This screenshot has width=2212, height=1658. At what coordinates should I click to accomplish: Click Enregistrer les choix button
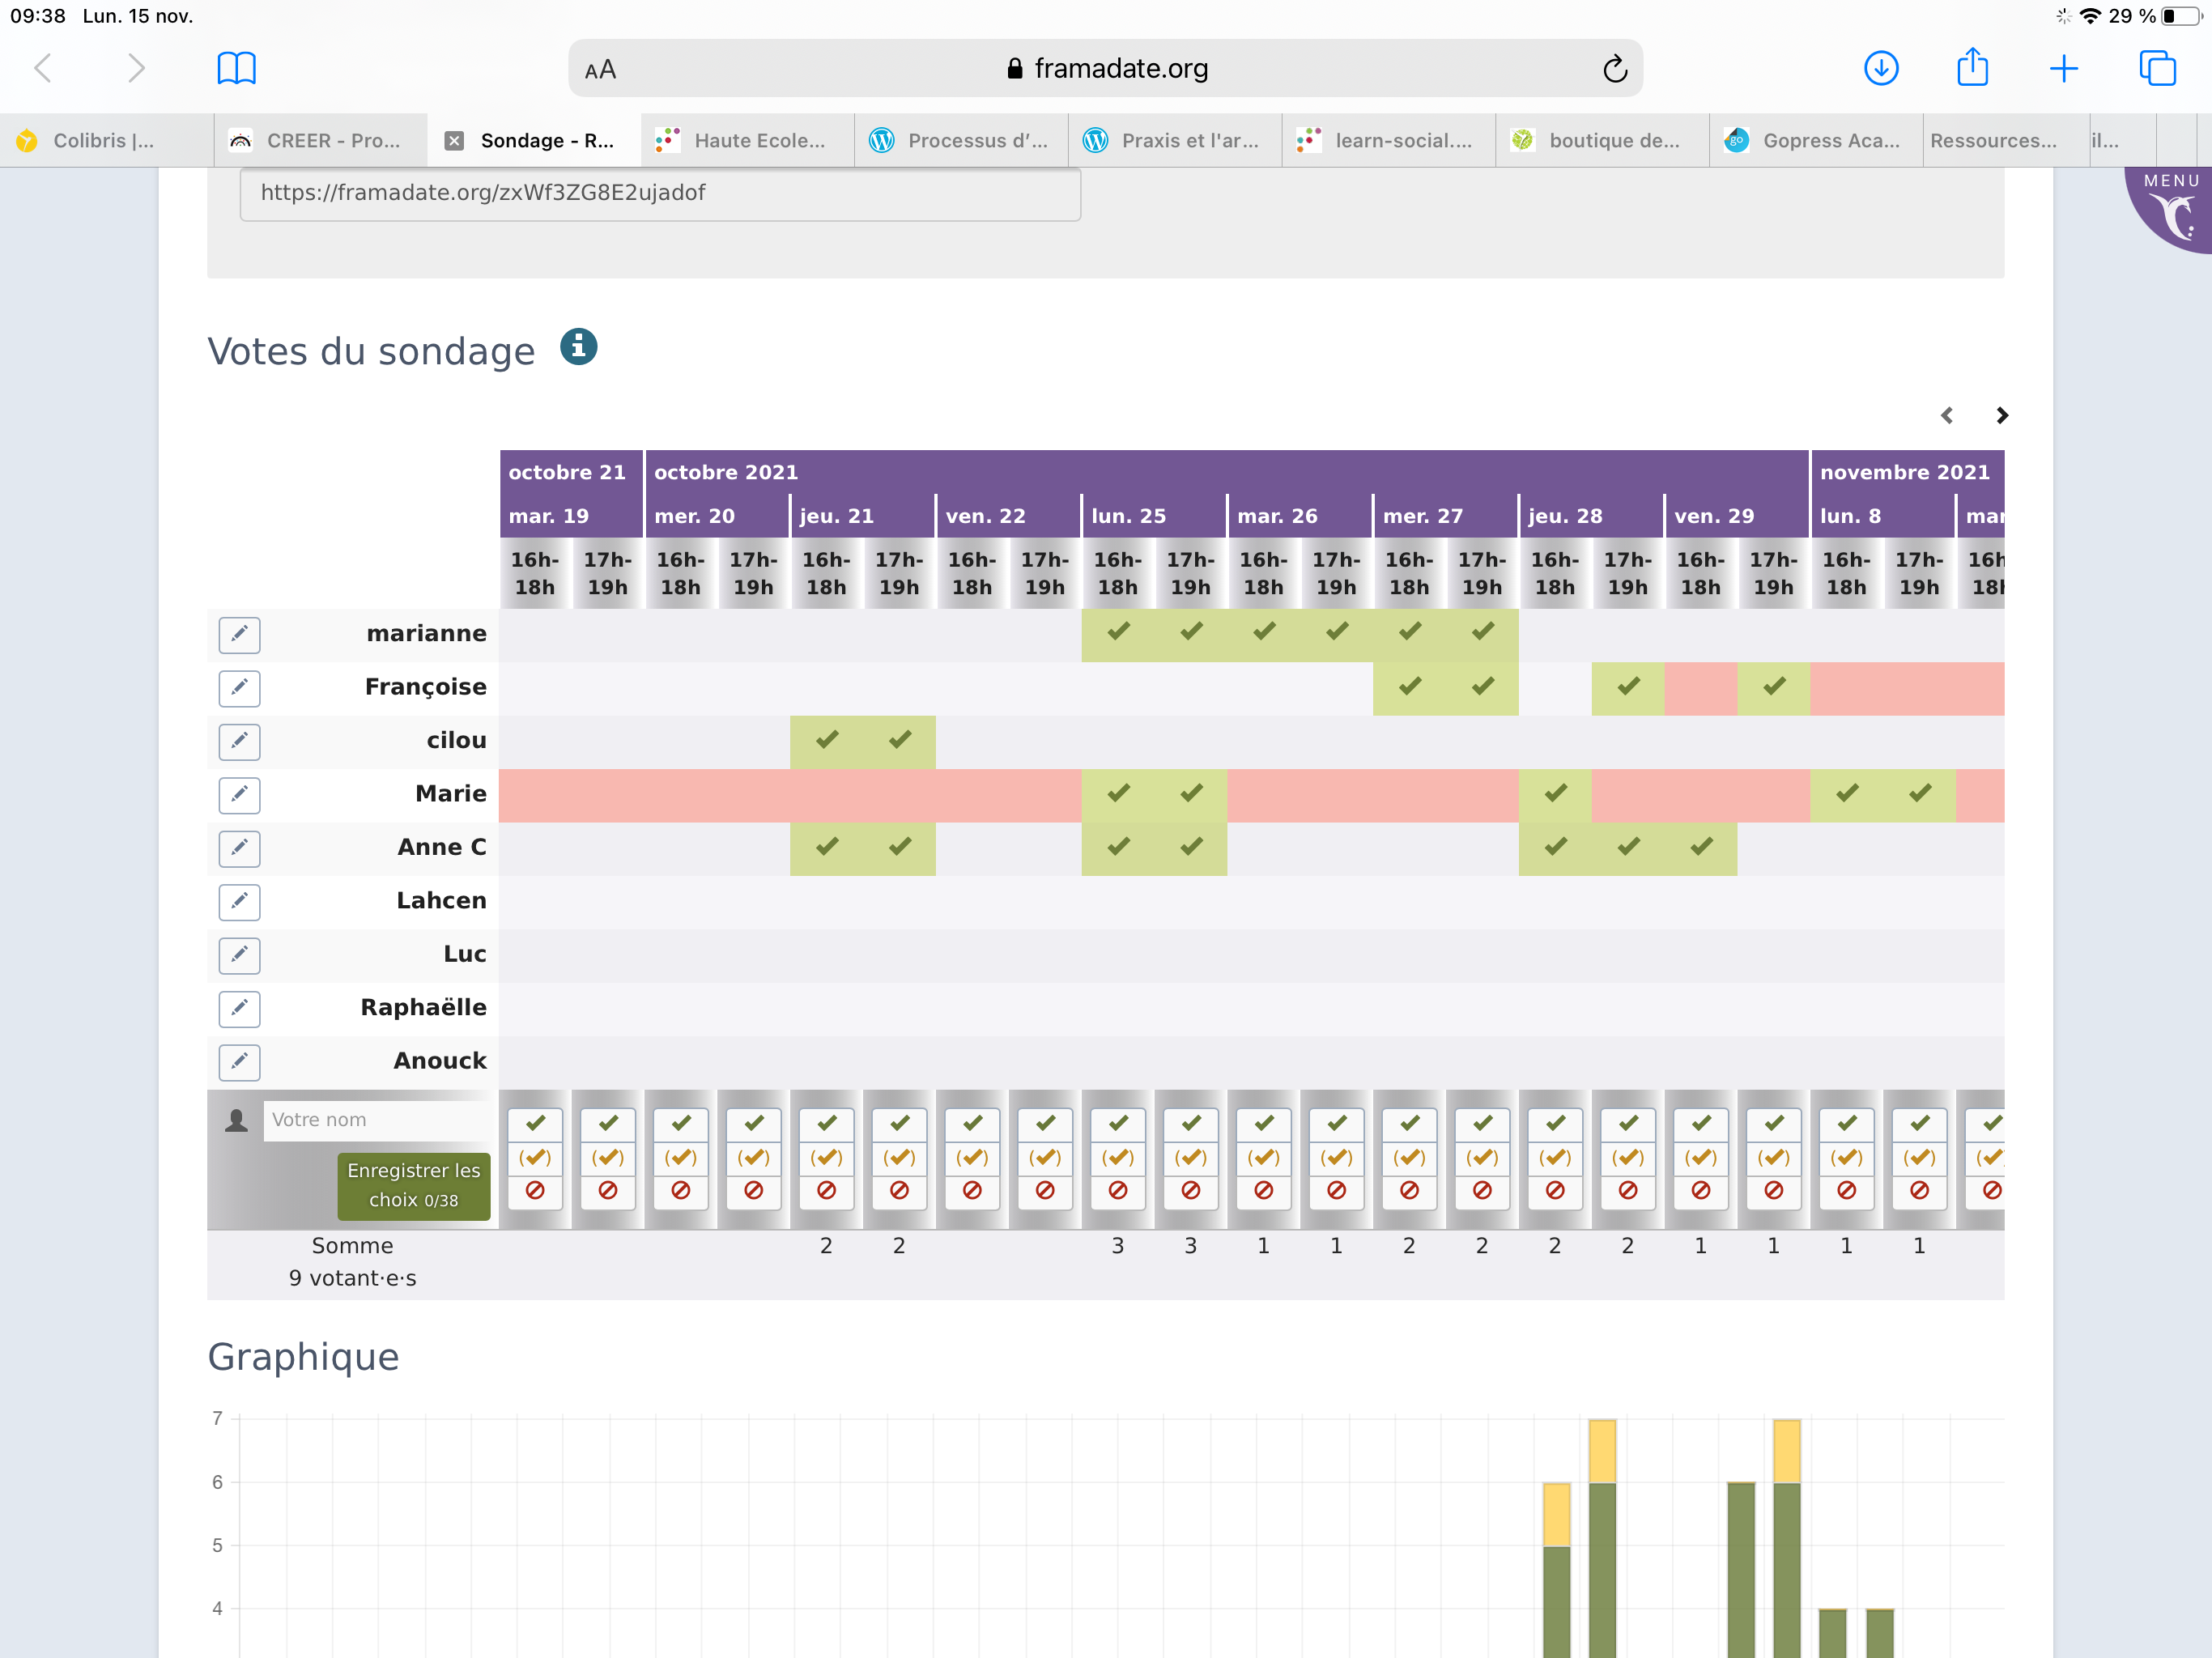[x=413, y=1185]
